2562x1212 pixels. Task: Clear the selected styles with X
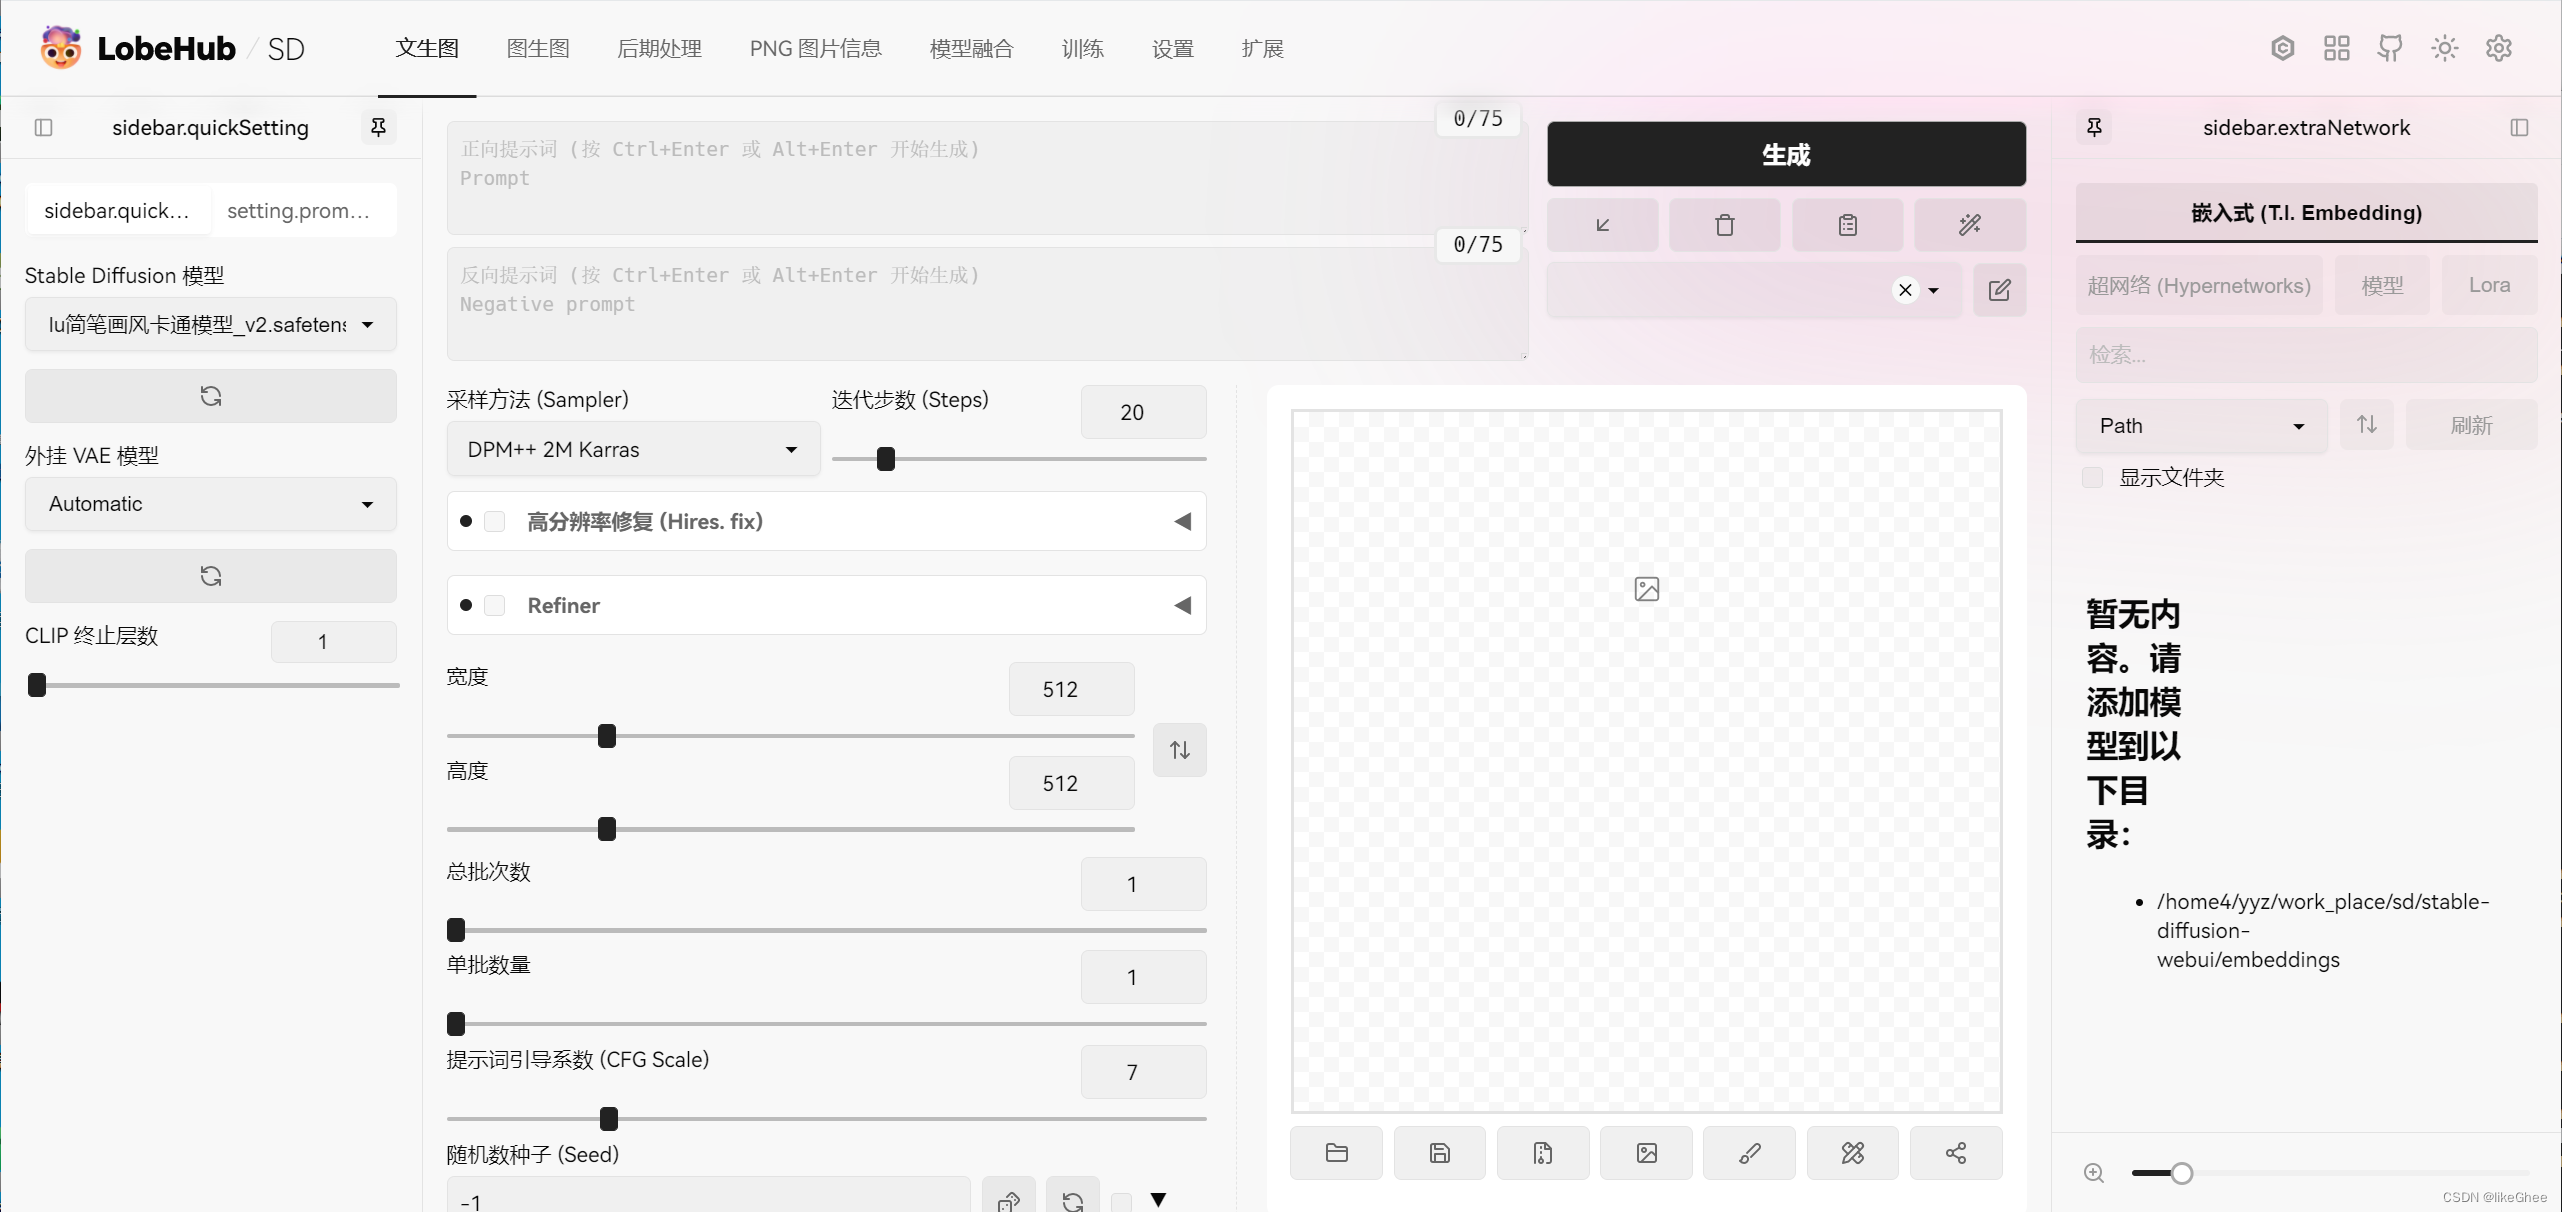click(x=1905, y=290)
